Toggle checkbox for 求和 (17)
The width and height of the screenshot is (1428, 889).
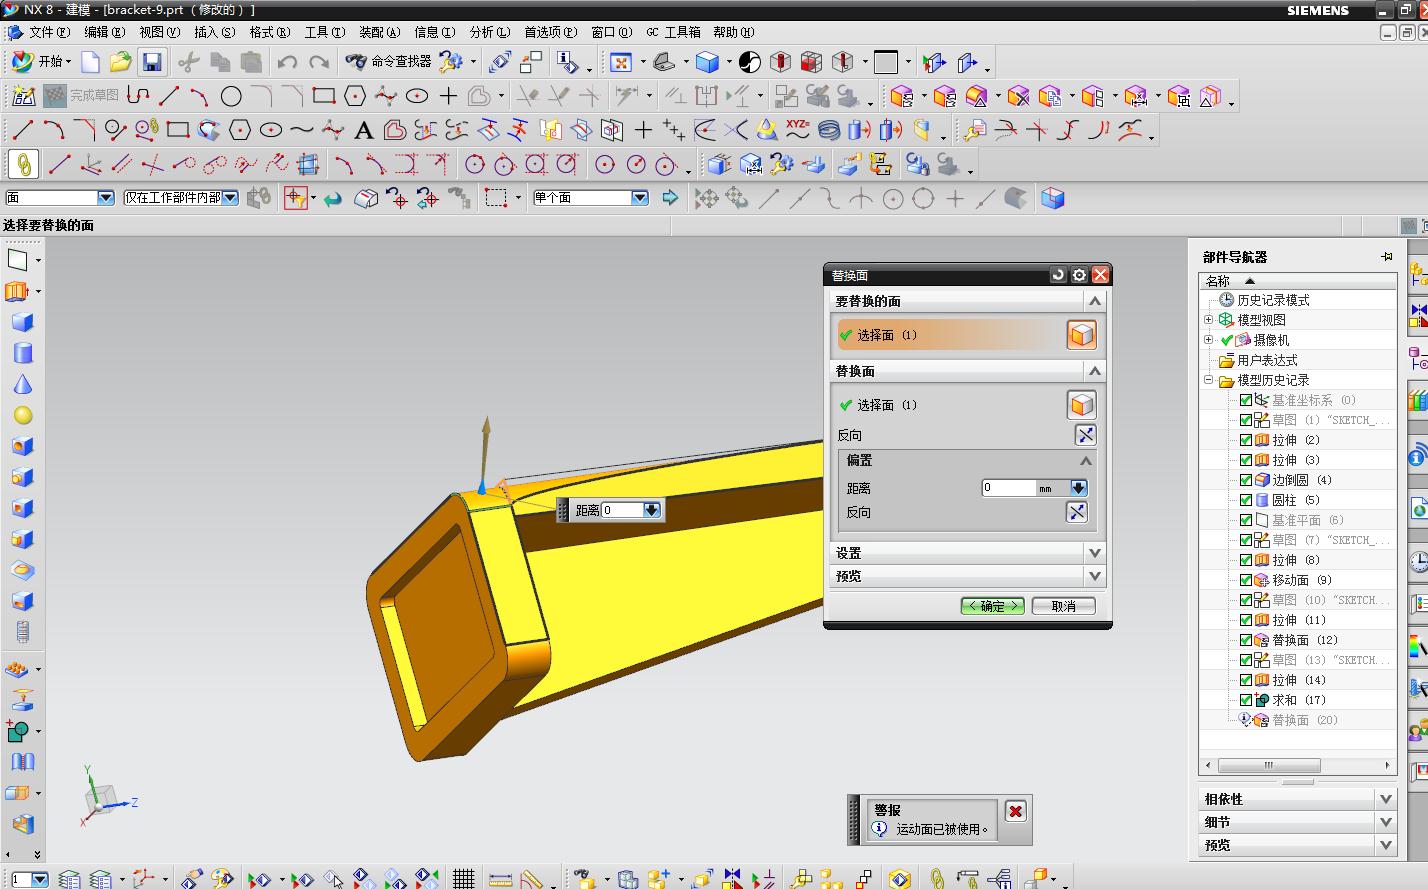click(1246, 700)
